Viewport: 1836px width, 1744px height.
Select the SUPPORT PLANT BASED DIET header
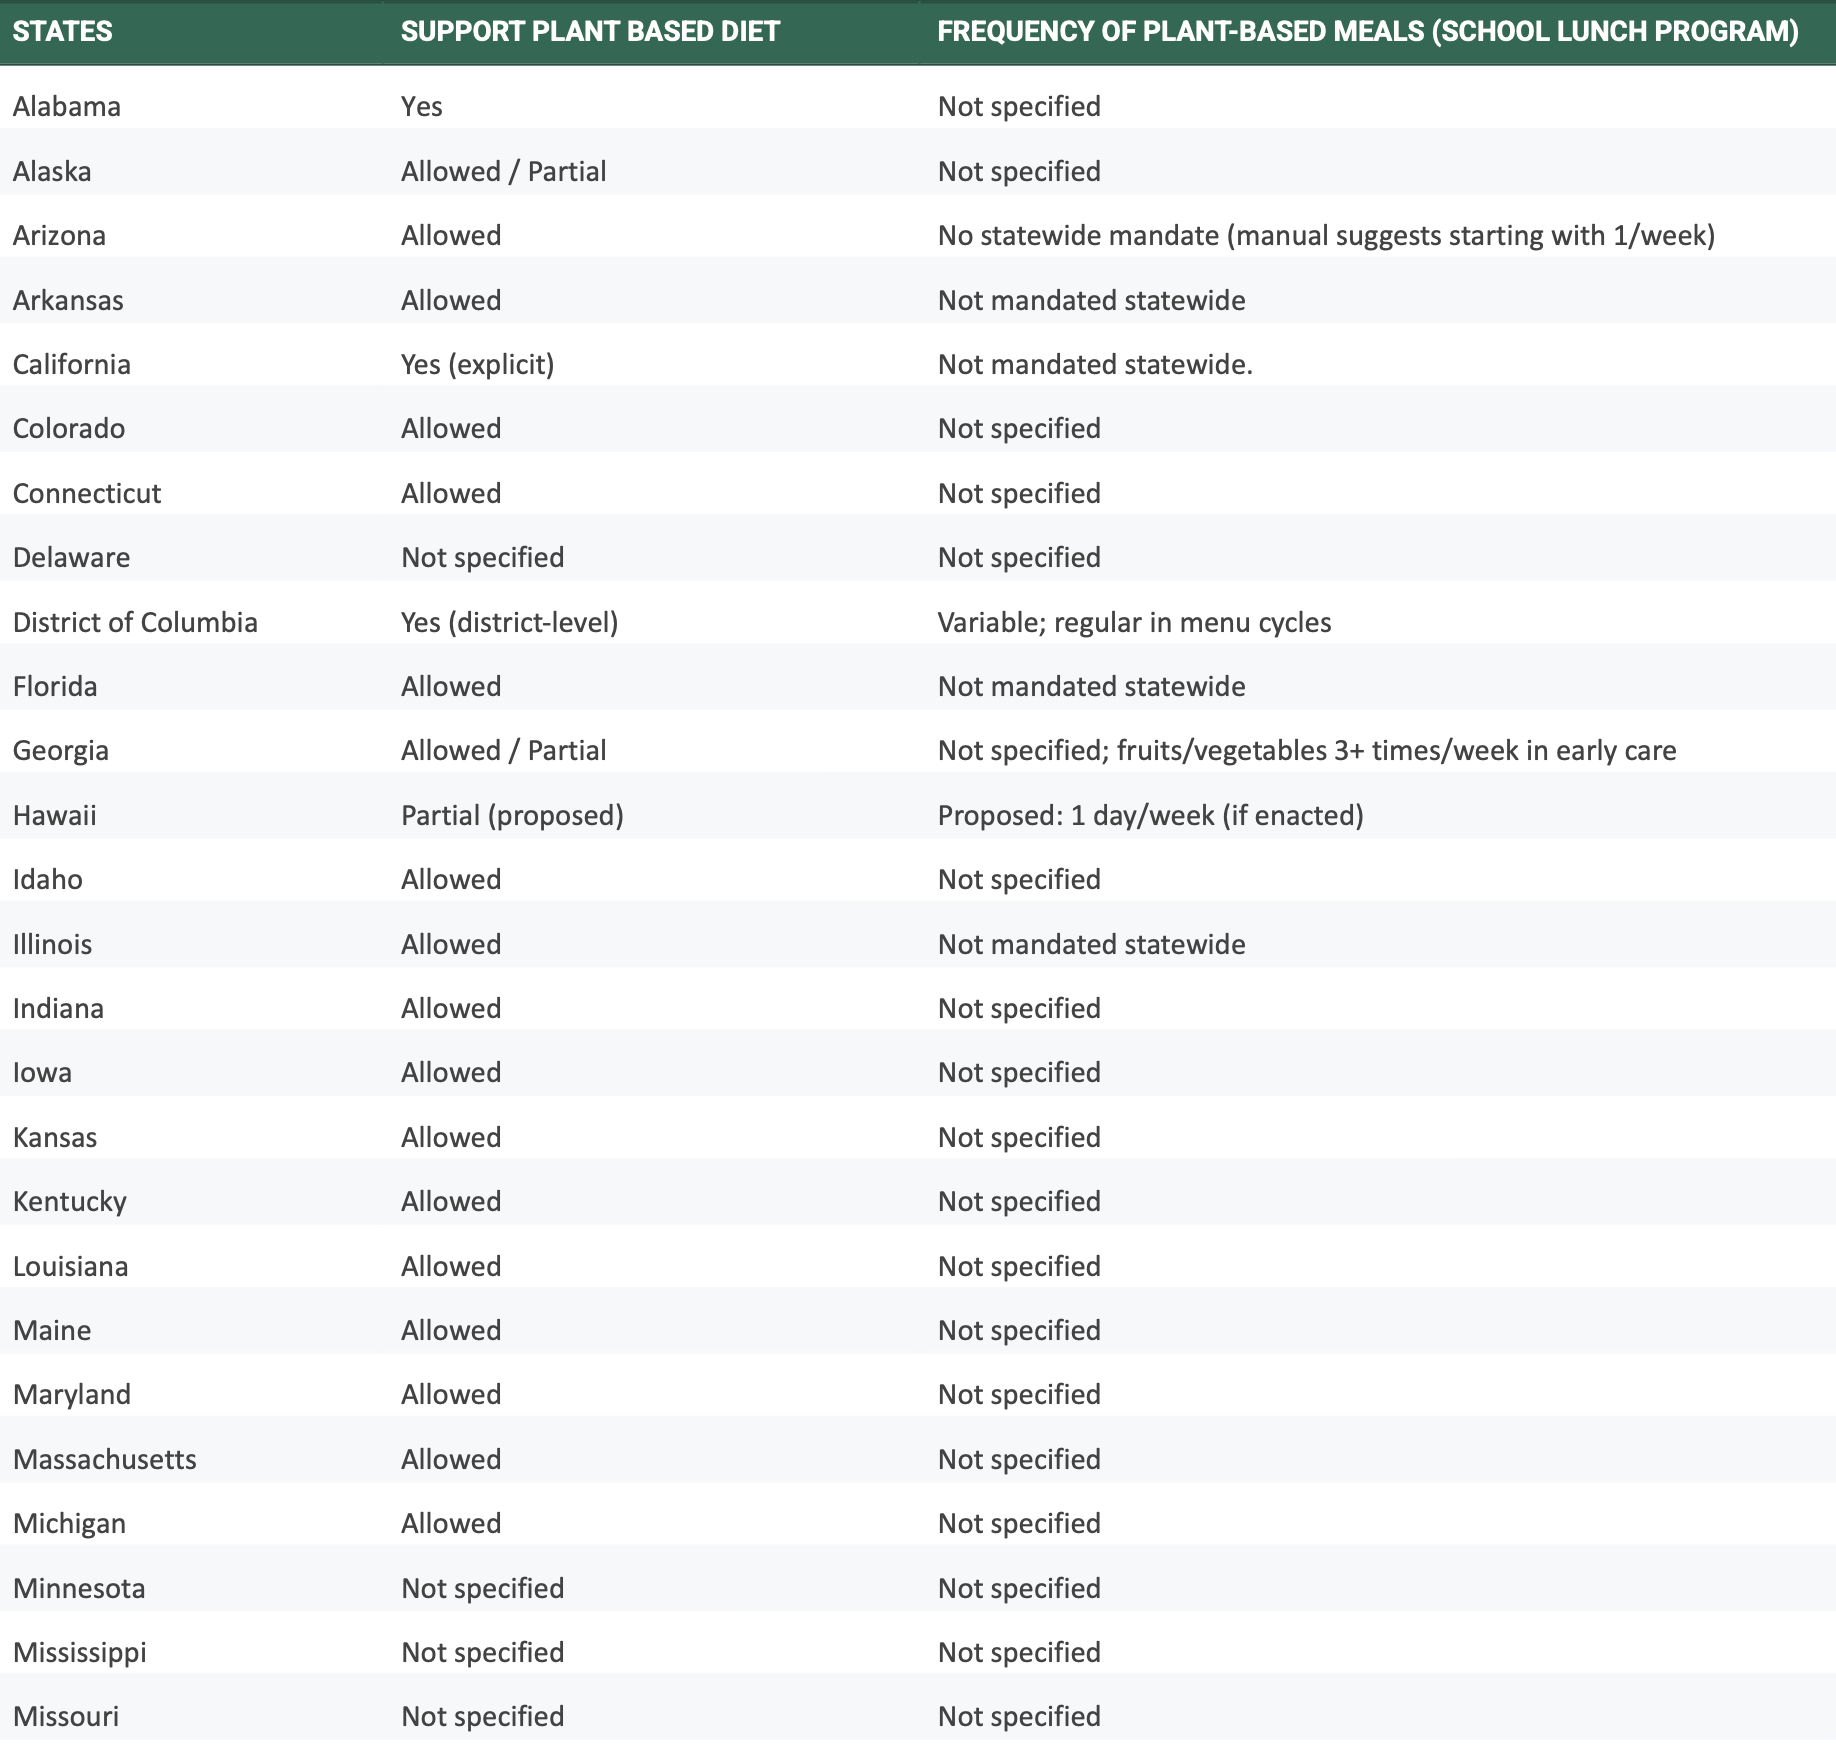click(x=589, y=31)
